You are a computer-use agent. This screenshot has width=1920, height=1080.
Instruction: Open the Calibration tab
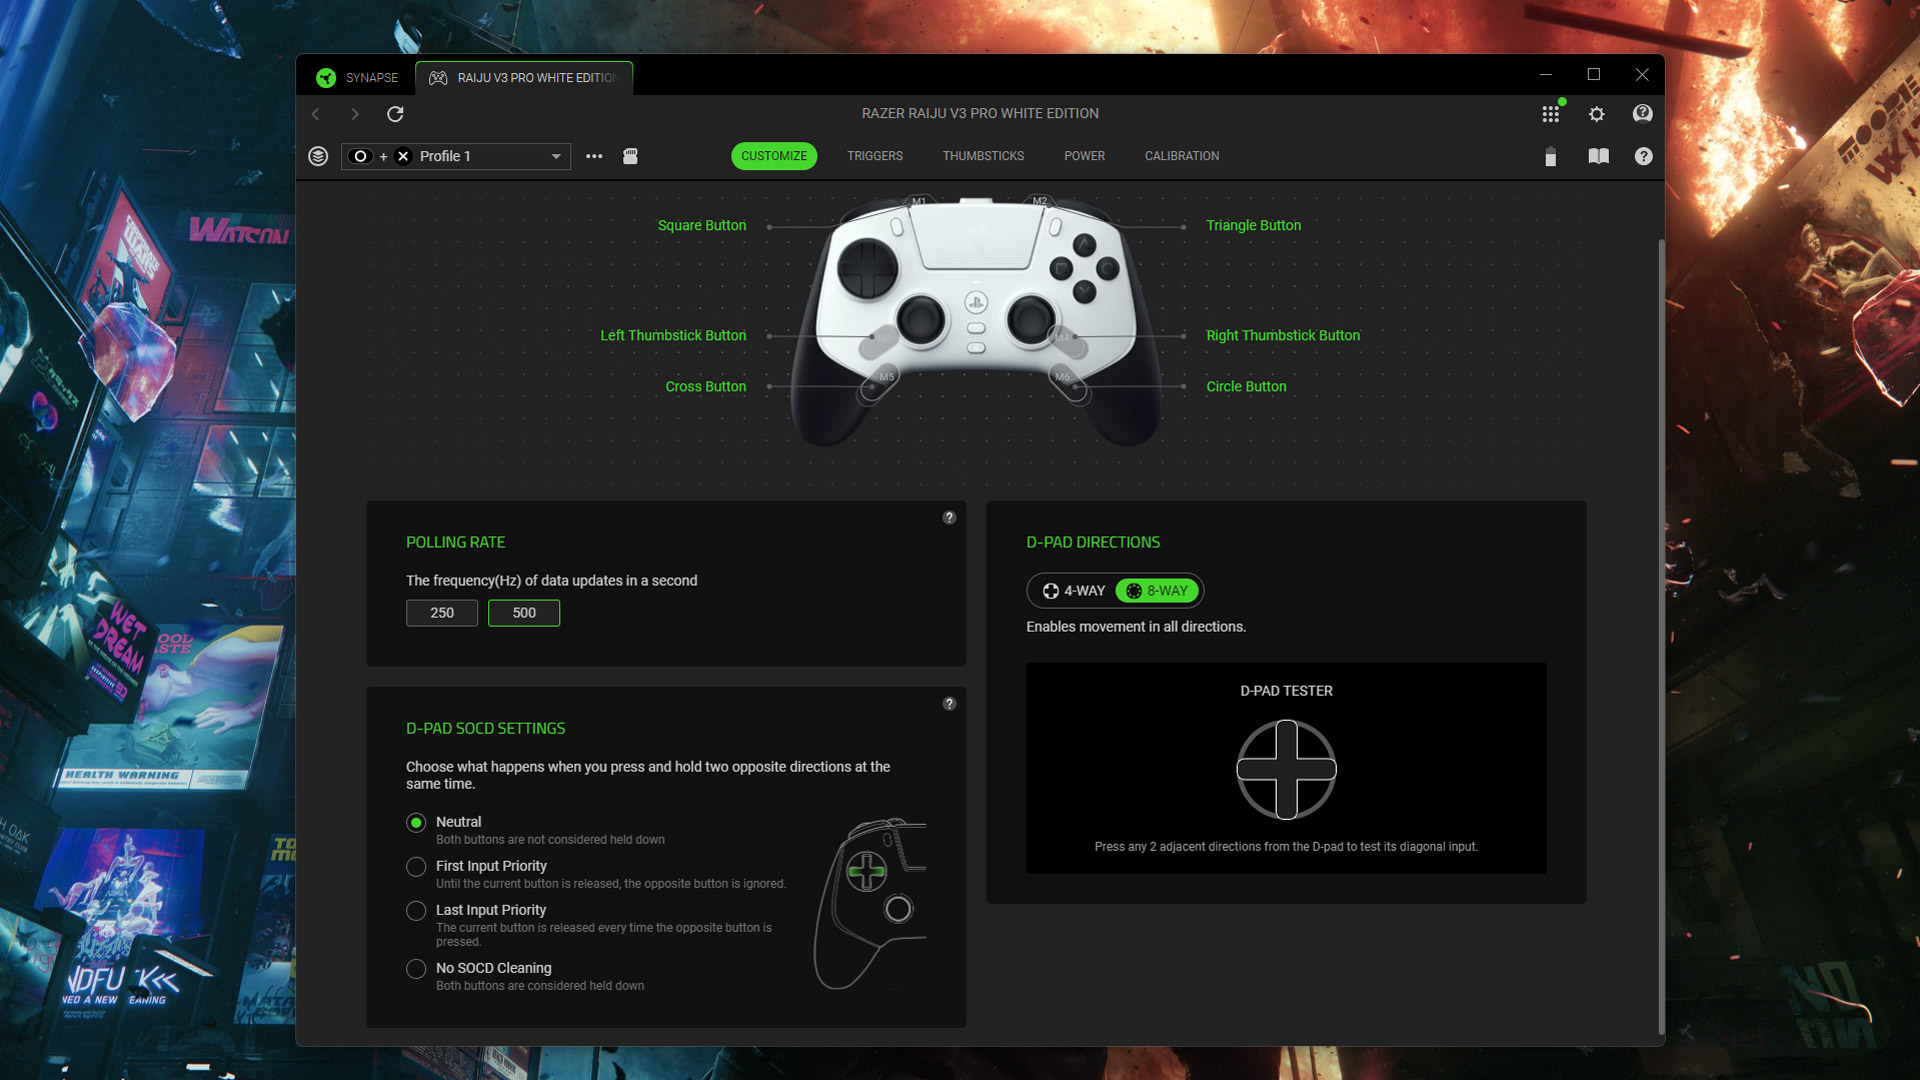click(x=1181, y=156)
